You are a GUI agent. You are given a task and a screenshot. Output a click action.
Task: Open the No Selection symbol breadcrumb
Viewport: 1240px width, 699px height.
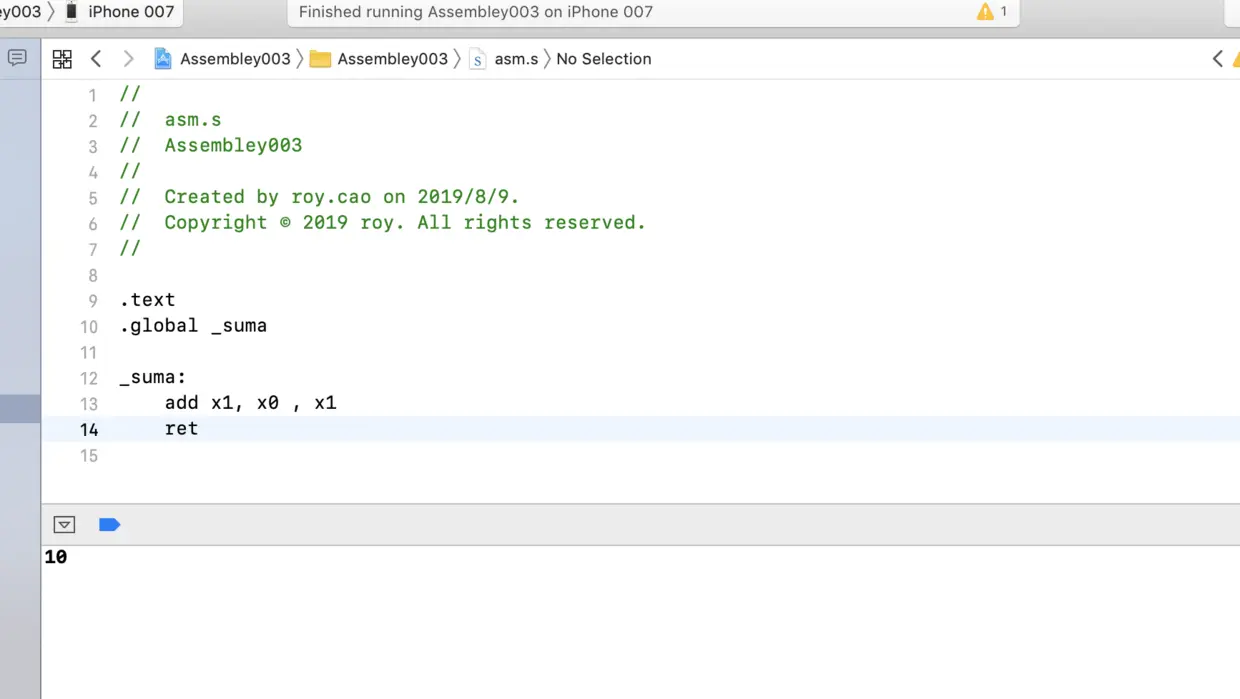[604, 59]
